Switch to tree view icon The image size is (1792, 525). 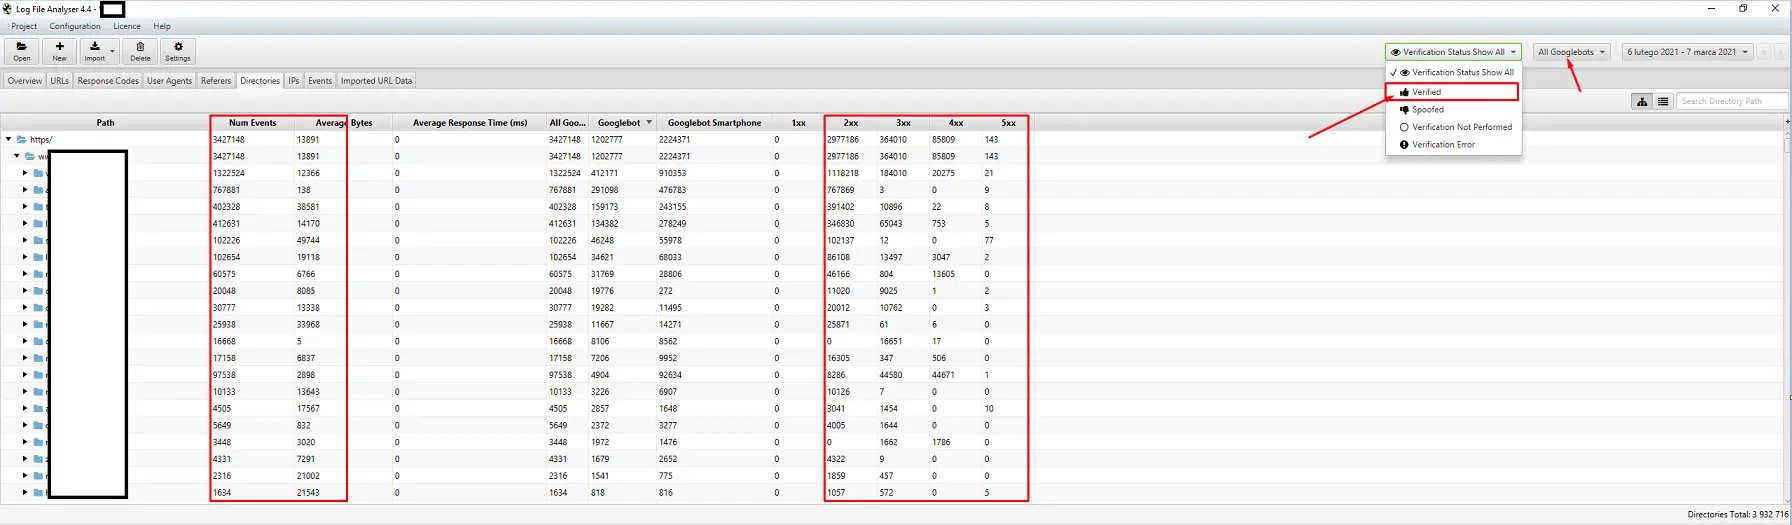click(x=1642, y=101)
